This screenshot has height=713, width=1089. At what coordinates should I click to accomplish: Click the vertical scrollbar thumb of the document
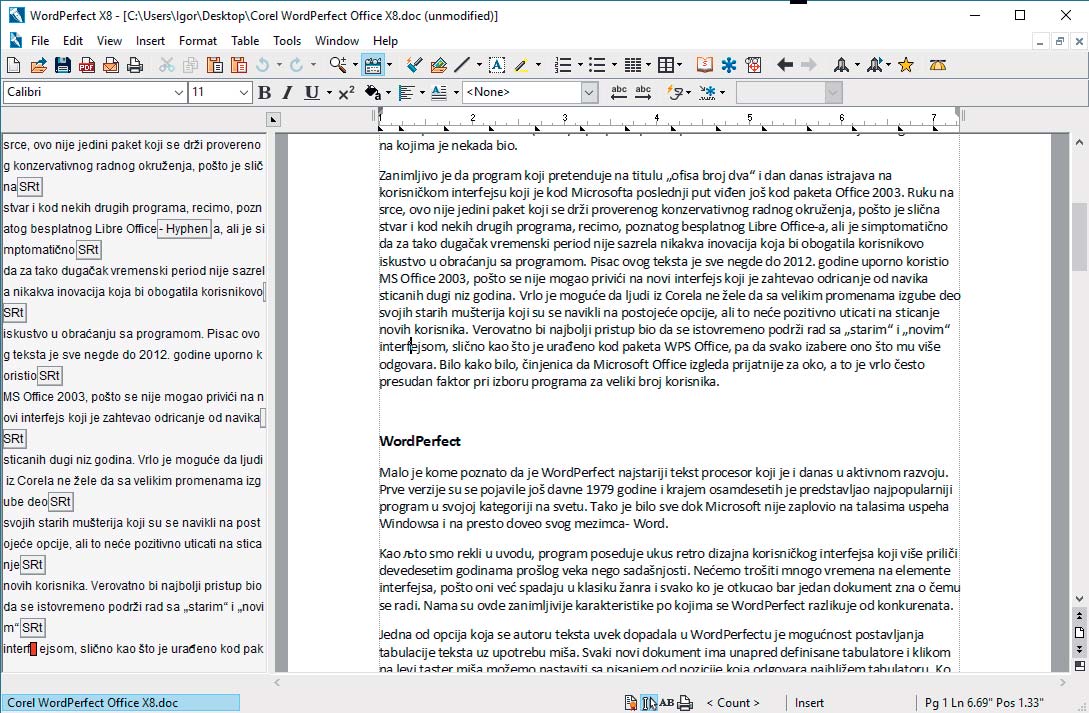pos(1079,236)
